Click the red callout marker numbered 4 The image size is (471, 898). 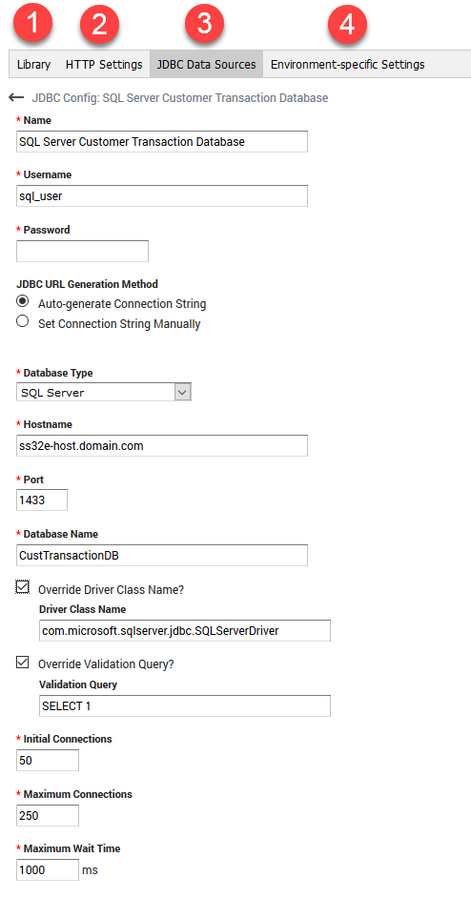pyautogui.click(x=347, y=25)
